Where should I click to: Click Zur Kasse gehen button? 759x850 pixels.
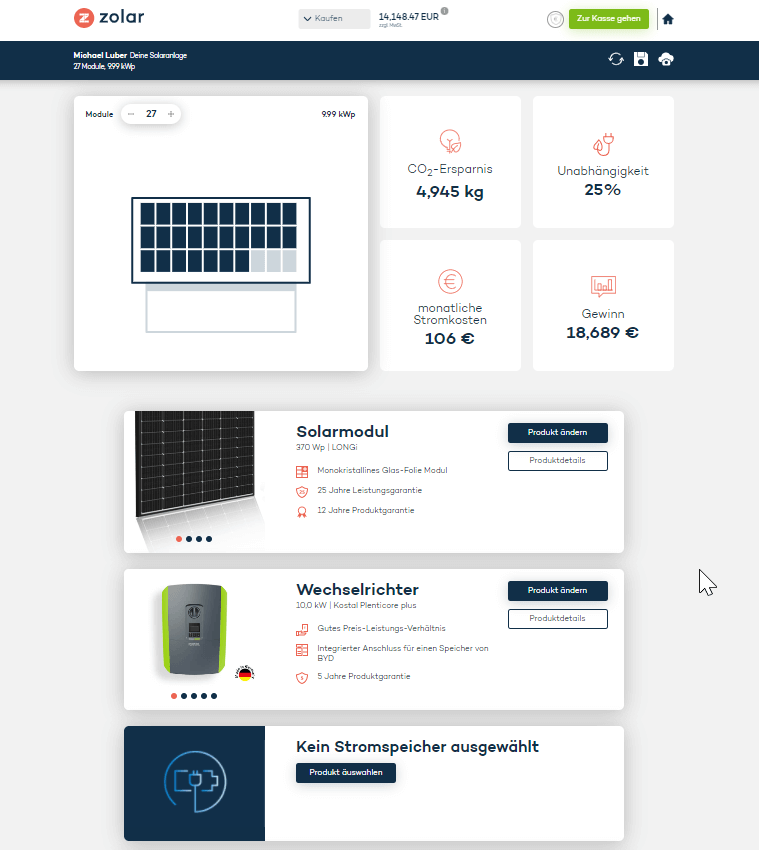click(608, 19)
